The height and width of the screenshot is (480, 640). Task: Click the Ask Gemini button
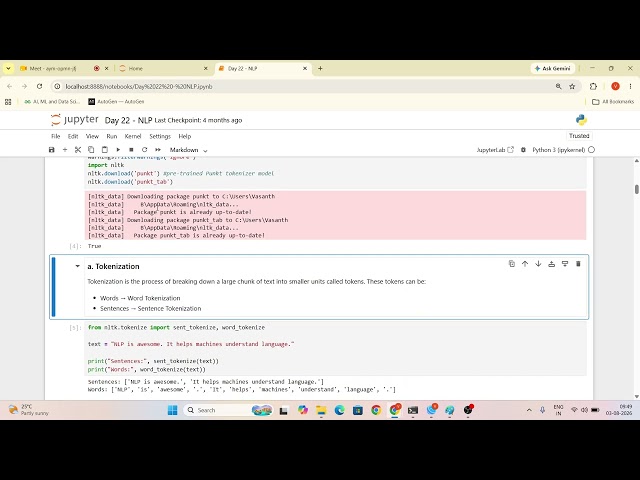(x=553, y=69)
